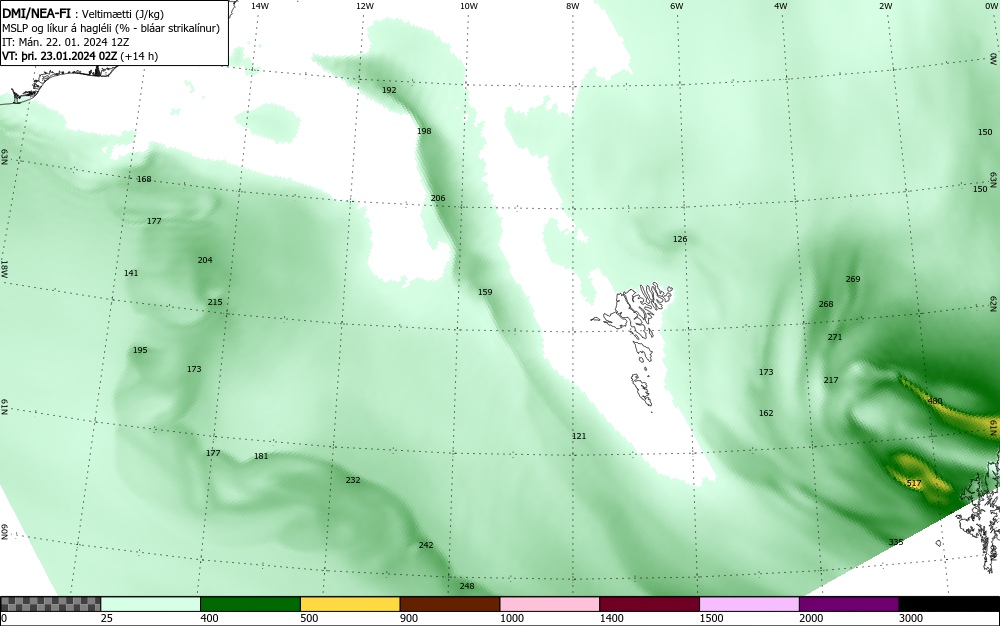The width and height of the screenshot is (1000, 626).
Task: Select the 198 data value
Action: (424, 131)
